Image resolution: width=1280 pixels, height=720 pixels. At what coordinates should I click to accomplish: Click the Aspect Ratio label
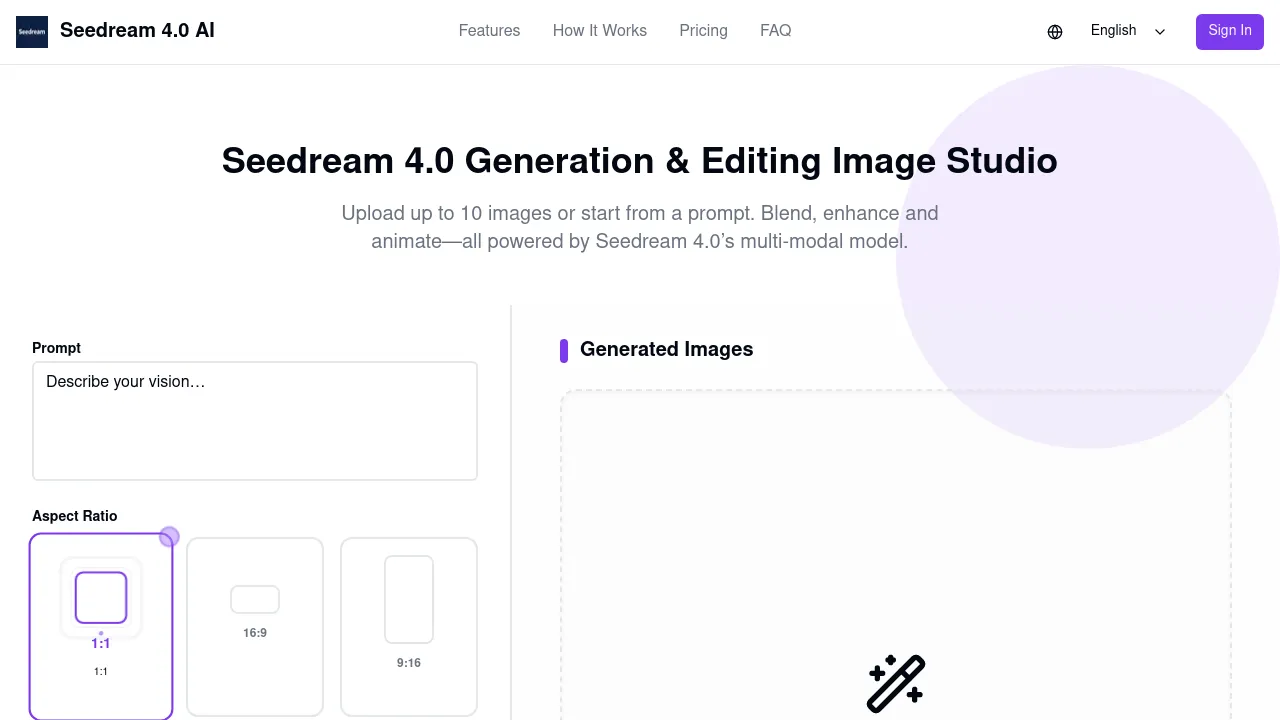(x=75, y=516)
